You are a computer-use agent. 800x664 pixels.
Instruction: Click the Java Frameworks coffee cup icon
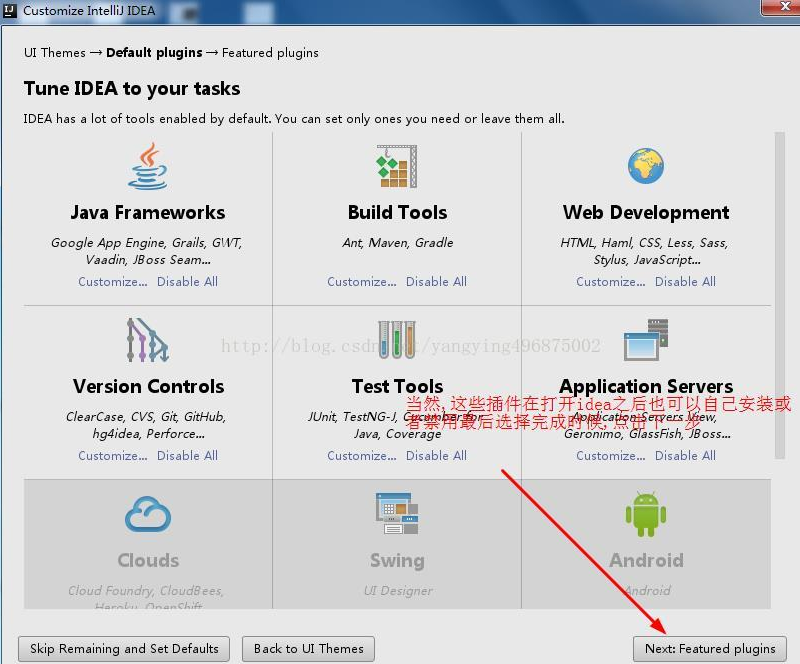coord(147,166)
